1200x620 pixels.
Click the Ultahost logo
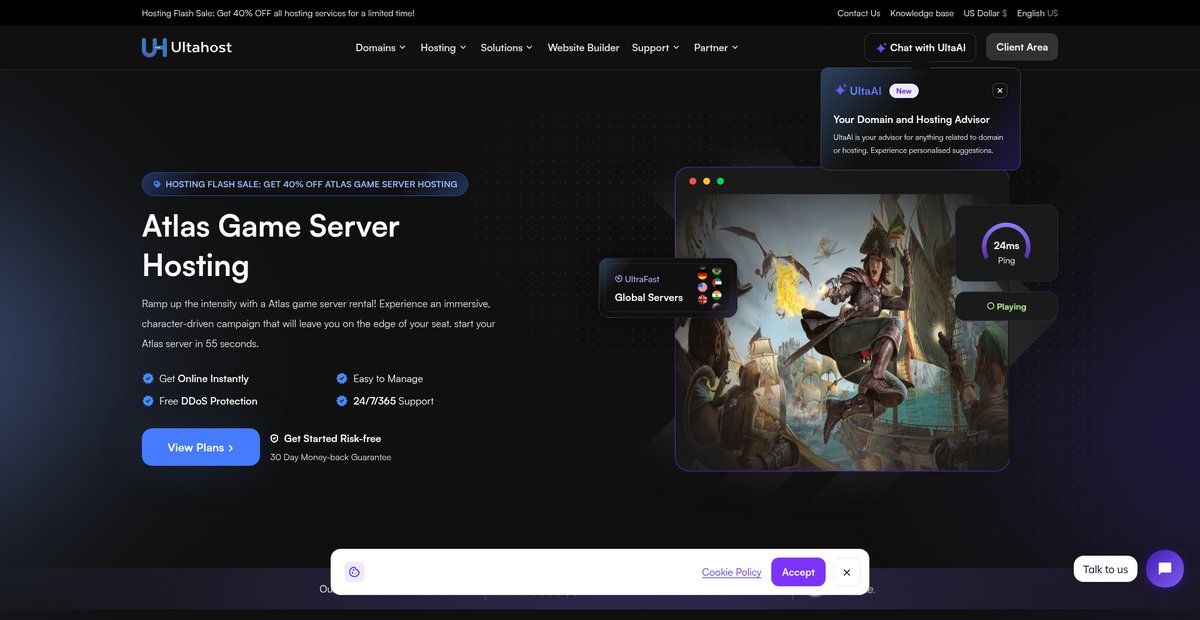tap(187, 47)
